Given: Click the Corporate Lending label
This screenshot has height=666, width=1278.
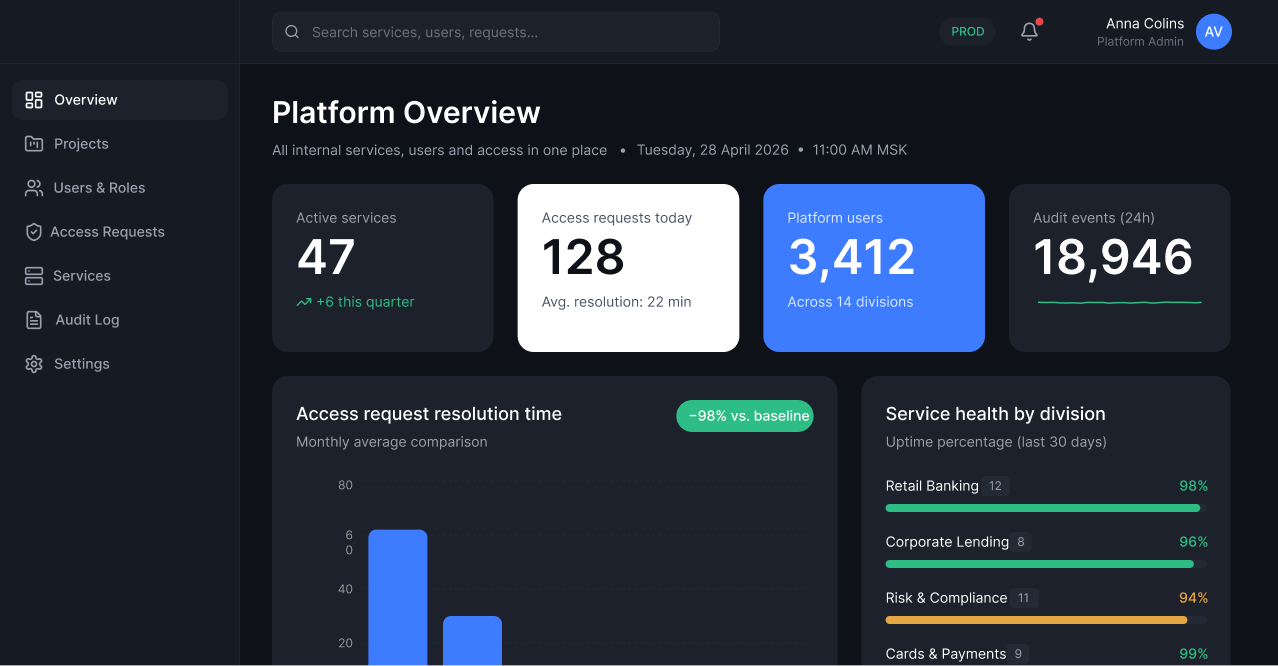Looking at the screenshot, I should (x=947, y=542).
